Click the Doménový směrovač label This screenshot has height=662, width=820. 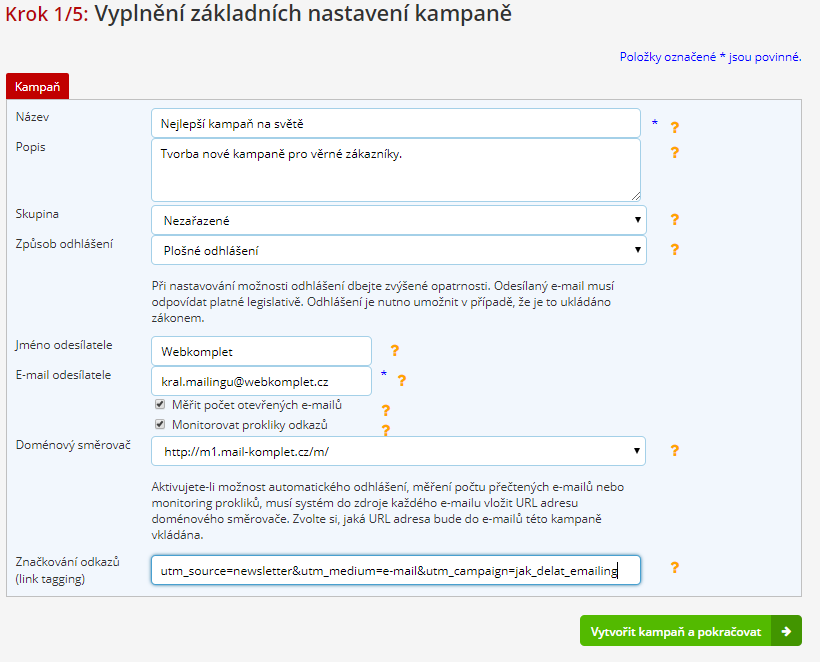point(73,445)
